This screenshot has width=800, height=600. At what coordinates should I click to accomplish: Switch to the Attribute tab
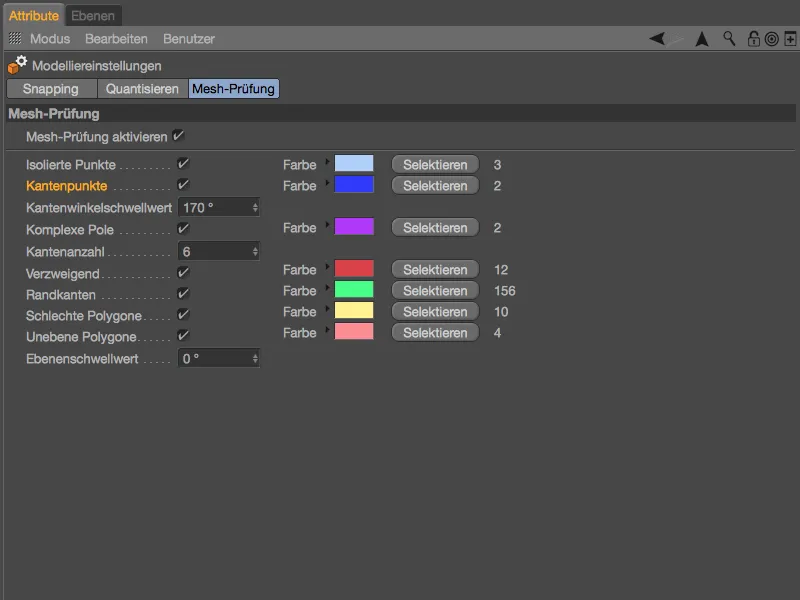pos(34,16)
